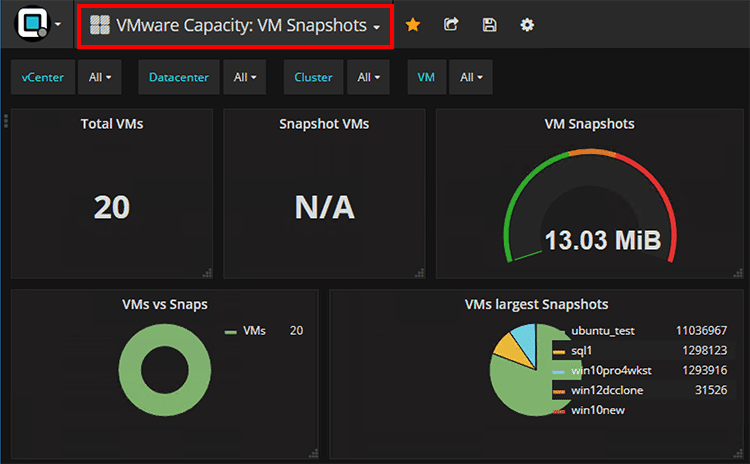Star this dashboard as favorite
Viewport: 750px width, 464px height.
(413, 24)
